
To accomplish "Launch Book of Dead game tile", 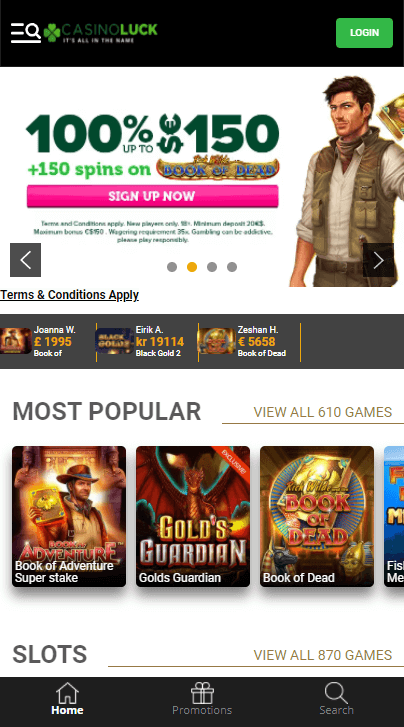I will [317, 517].
